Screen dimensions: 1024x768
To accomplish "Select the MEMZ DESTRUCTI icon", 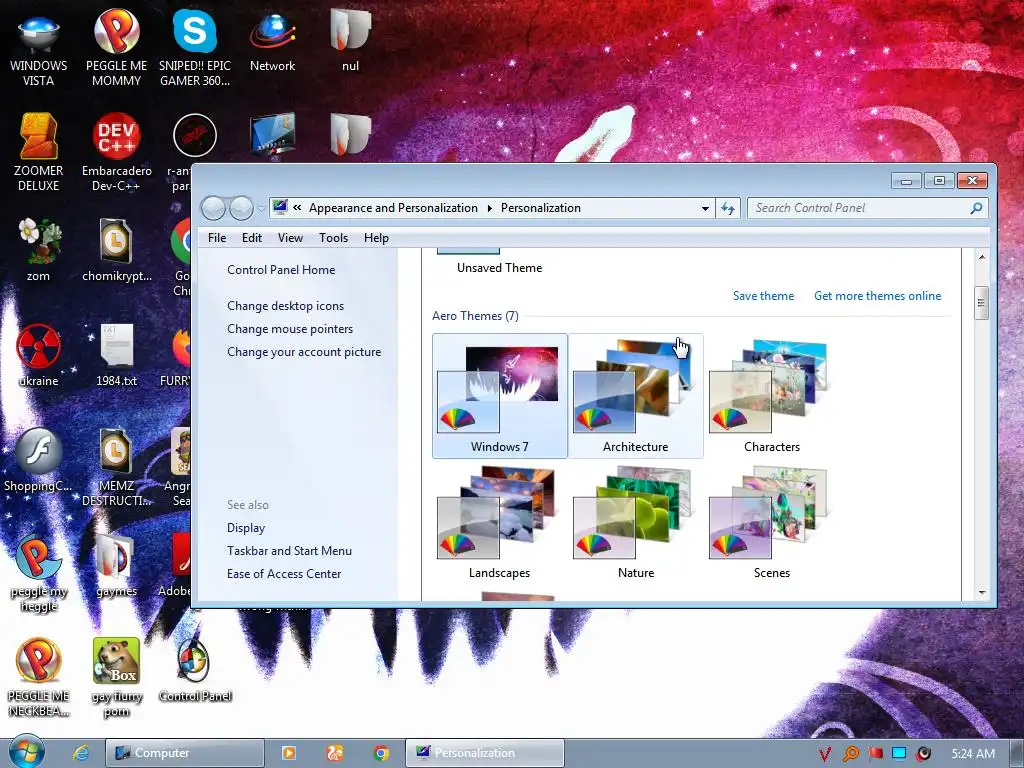I will tap(116, 467).
